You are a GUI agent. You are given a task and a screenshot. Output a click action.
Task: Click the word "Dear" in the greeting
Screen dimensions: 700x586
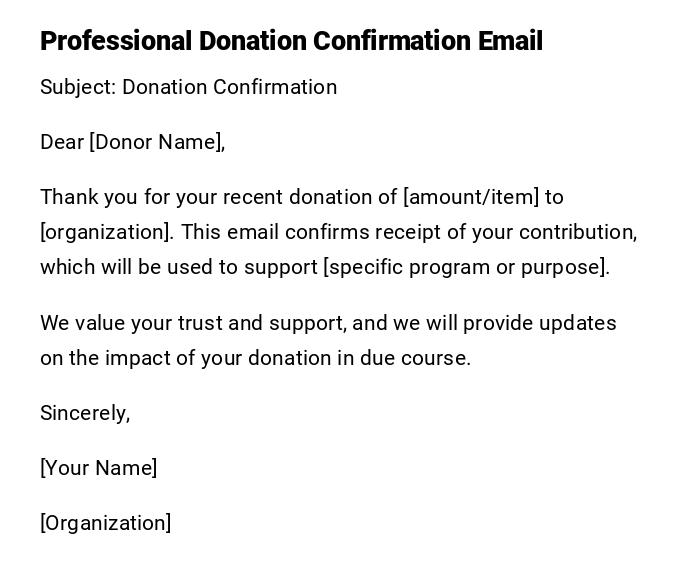(62, 142)
